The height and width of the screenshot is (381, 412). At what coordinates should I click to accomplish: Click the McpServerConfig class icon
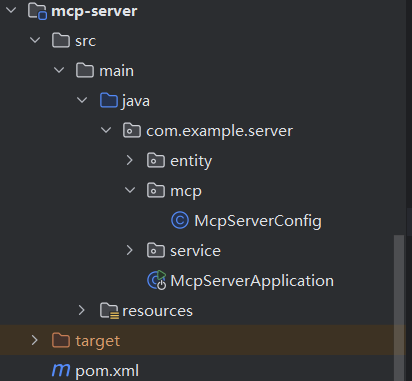180,220
